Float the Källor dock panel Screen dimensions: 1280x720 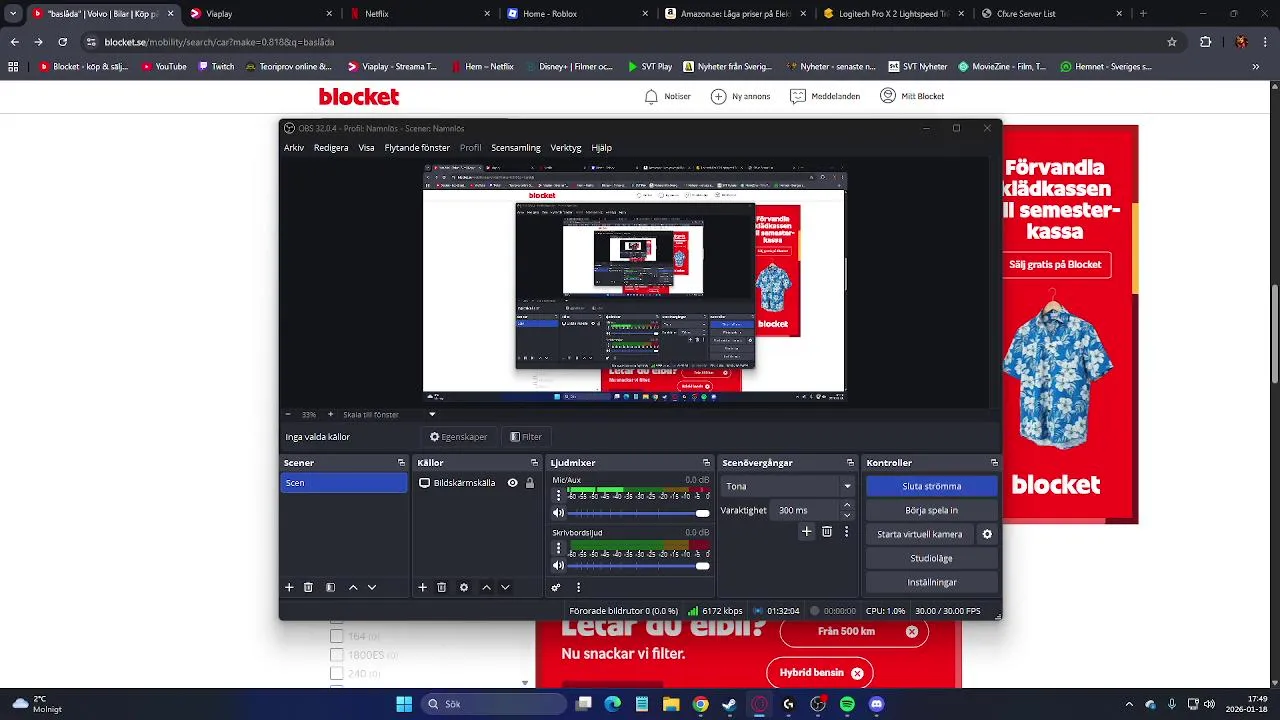click(535, 463)
